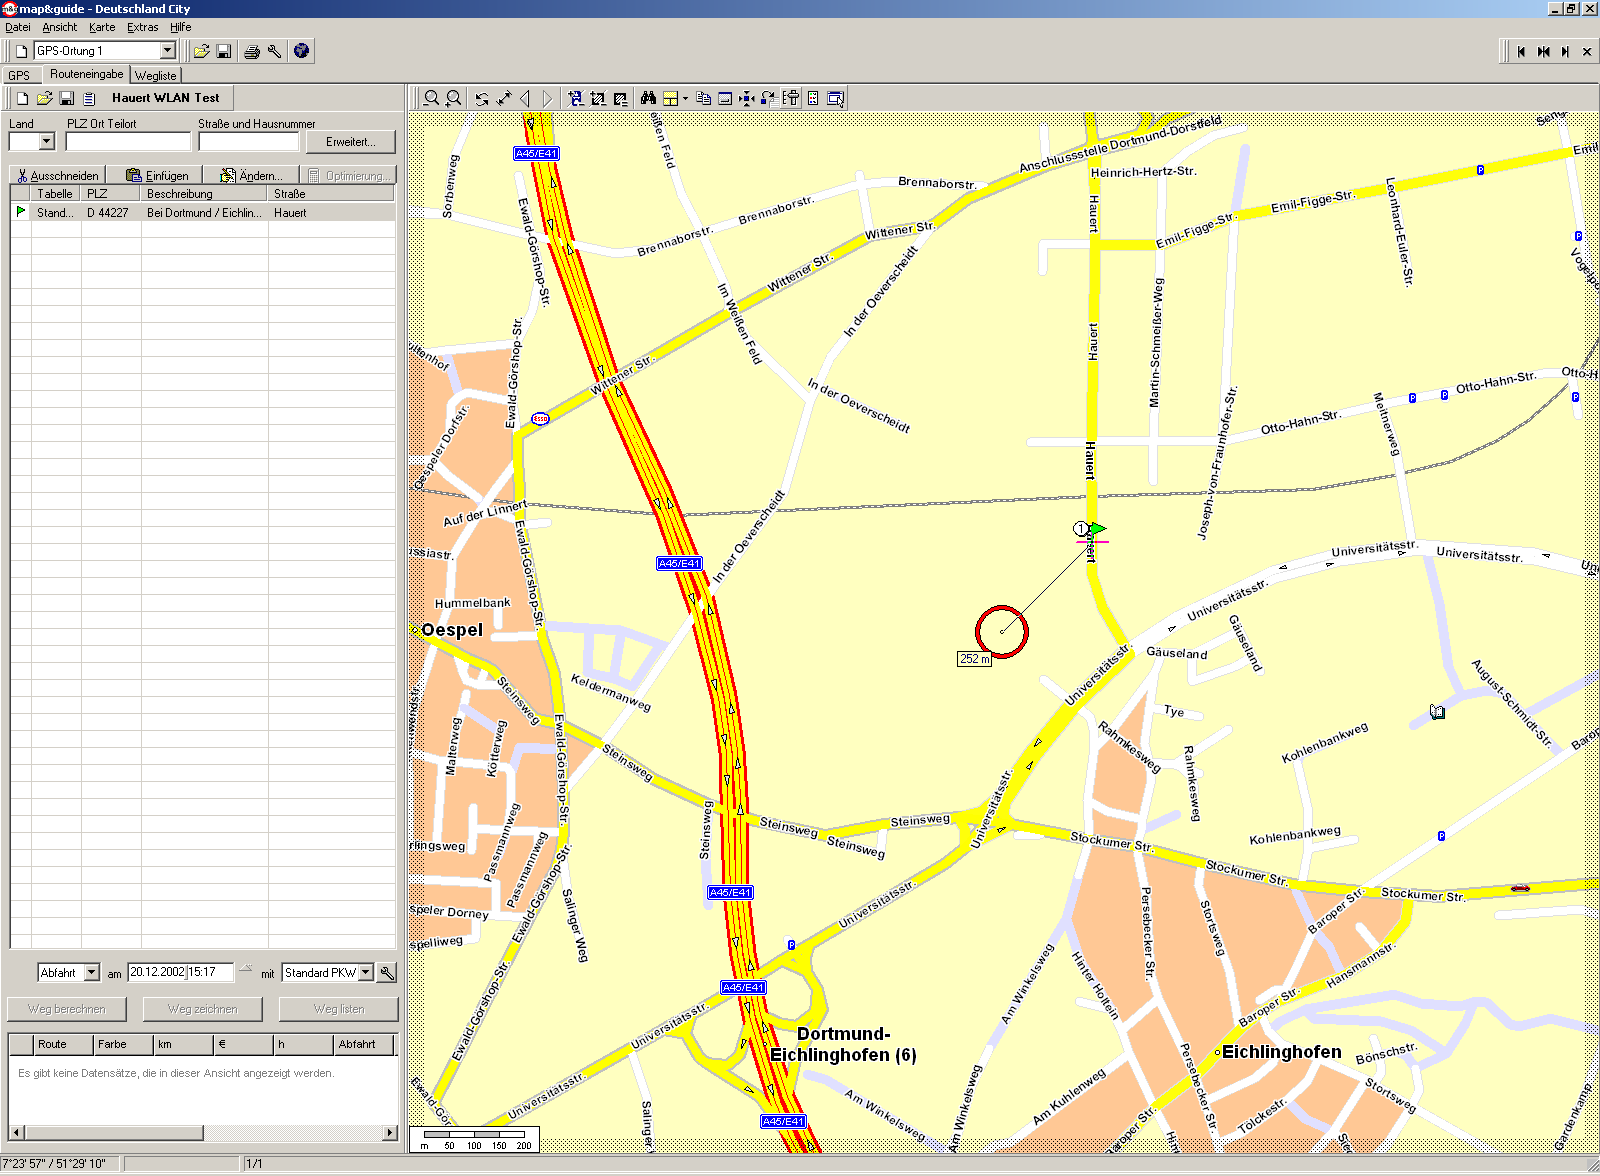
Task: Click the Weg zeichnen button
Action: 203,1009
